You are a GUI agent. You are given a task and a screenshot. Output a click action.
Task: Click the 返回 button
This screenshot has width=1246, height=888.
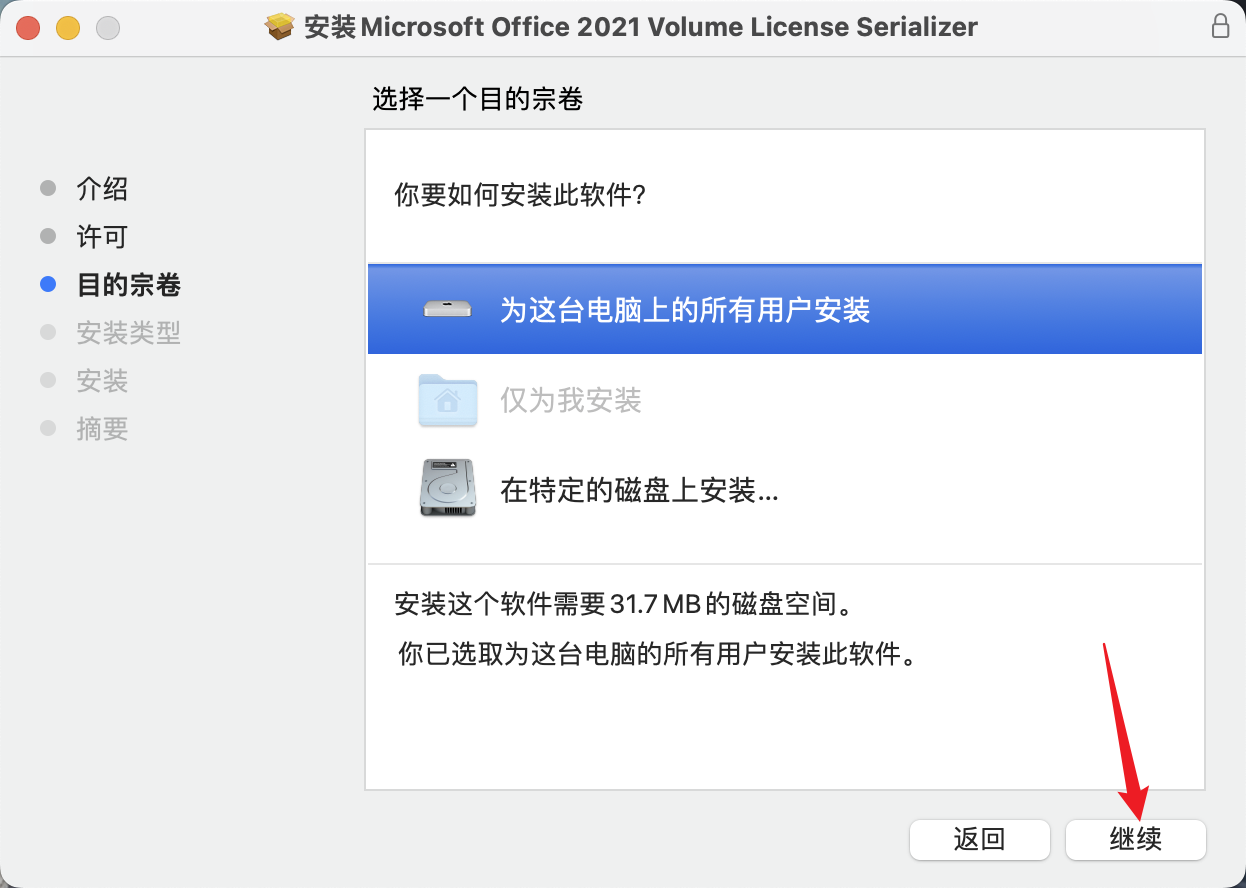pos(980,839)
